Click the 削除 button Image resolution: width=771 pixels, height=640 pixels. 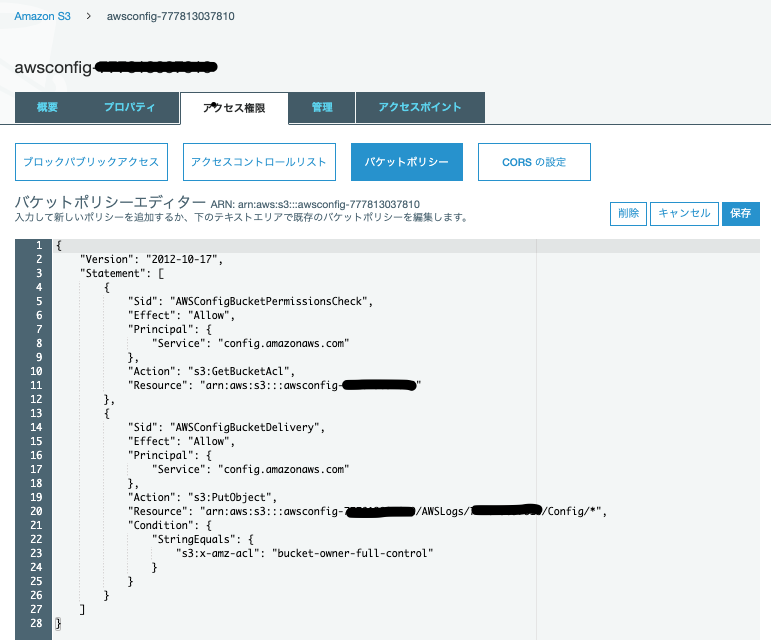[x=628, y=214]
